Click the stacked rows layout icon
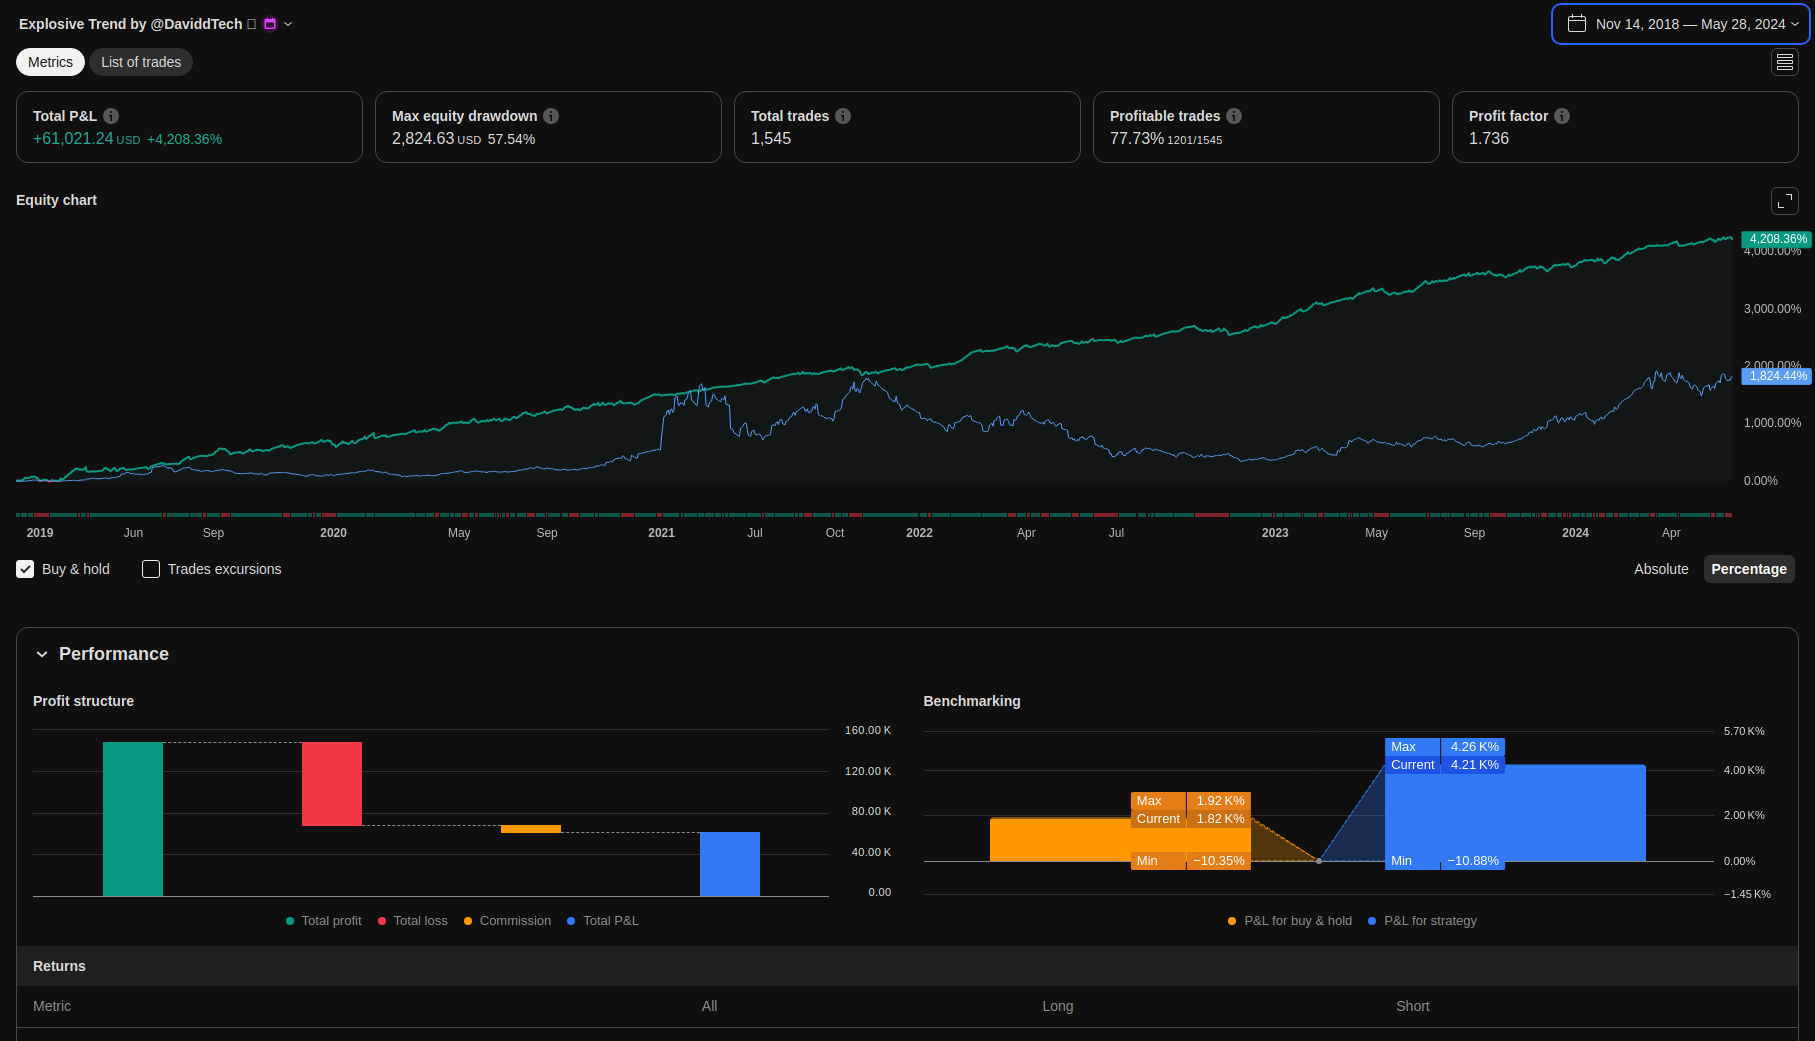 coord(1785,62)
